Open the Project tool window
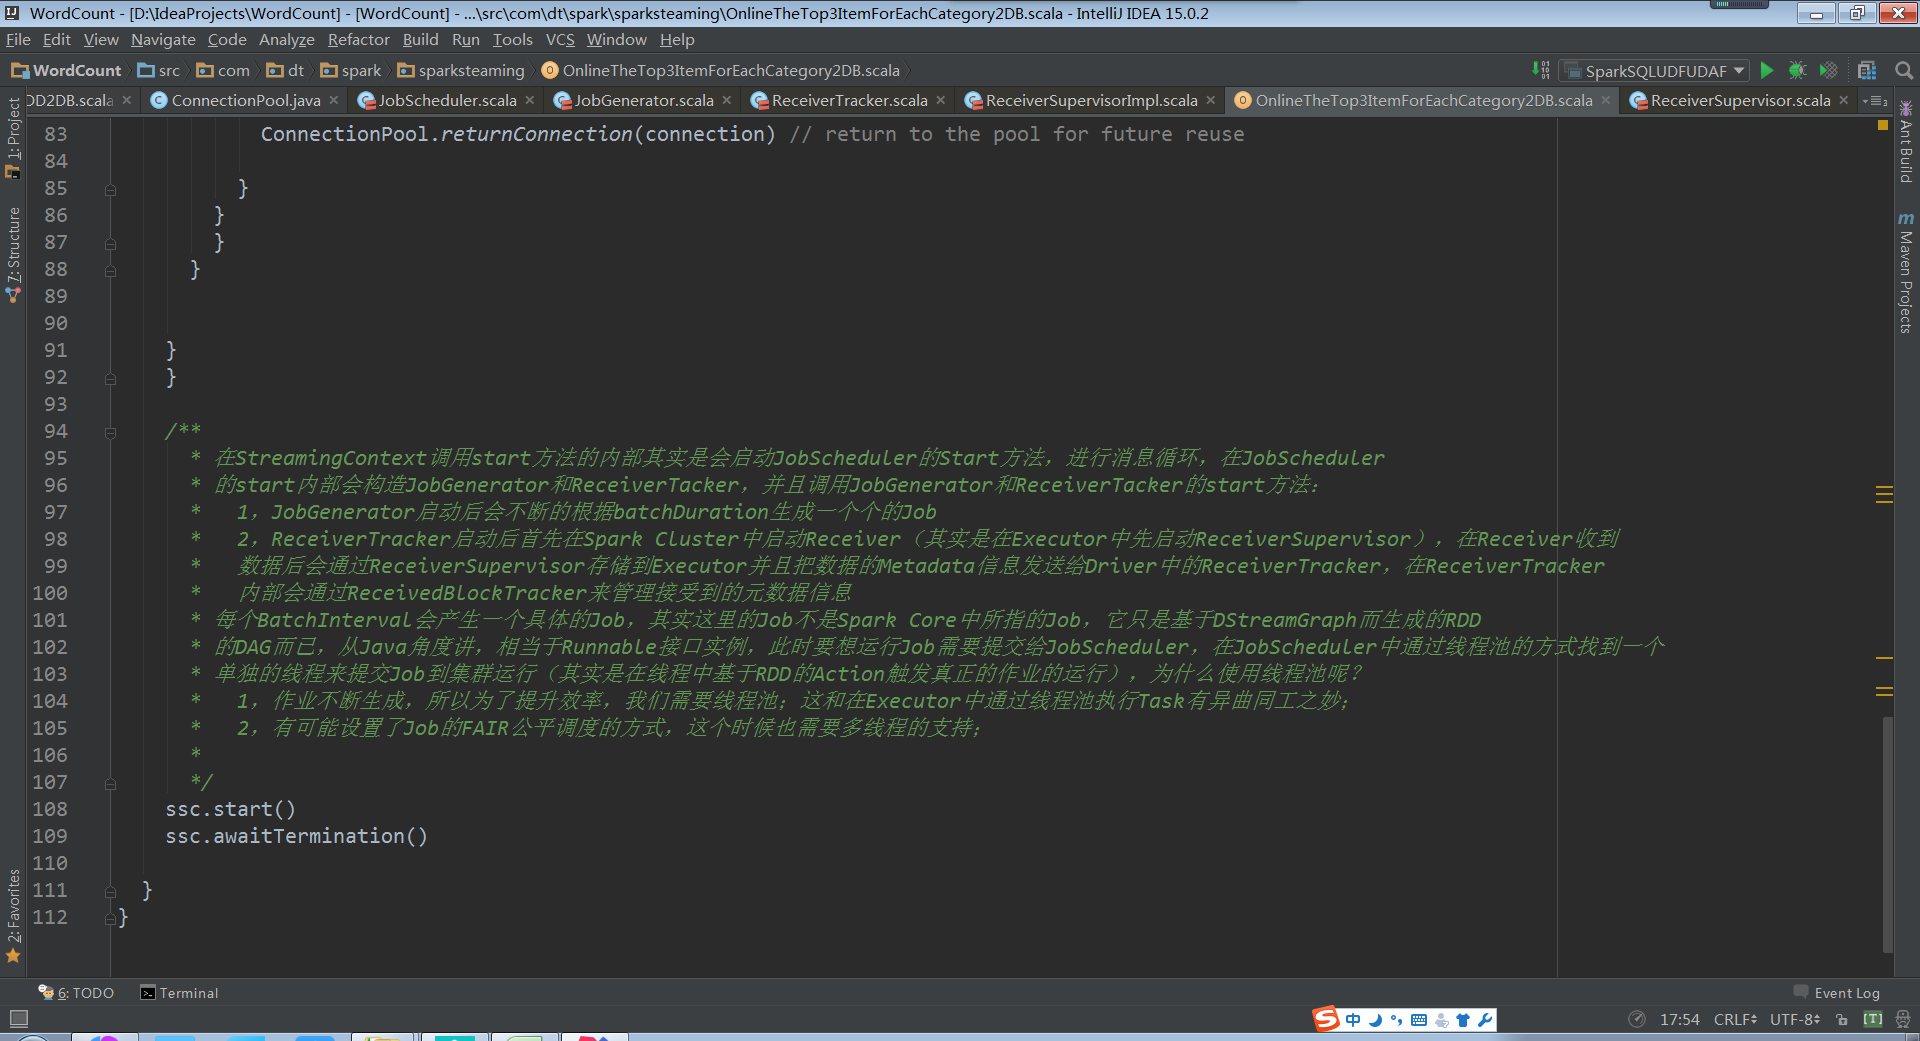Image resolution: width=1920 pixels, height=1041 pixels. click(x=13, y=138)
